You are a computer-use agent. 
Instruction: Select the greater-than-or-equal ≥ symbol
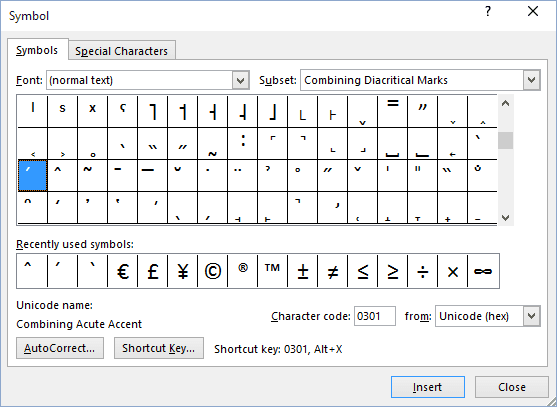click(x=393, y=271)
